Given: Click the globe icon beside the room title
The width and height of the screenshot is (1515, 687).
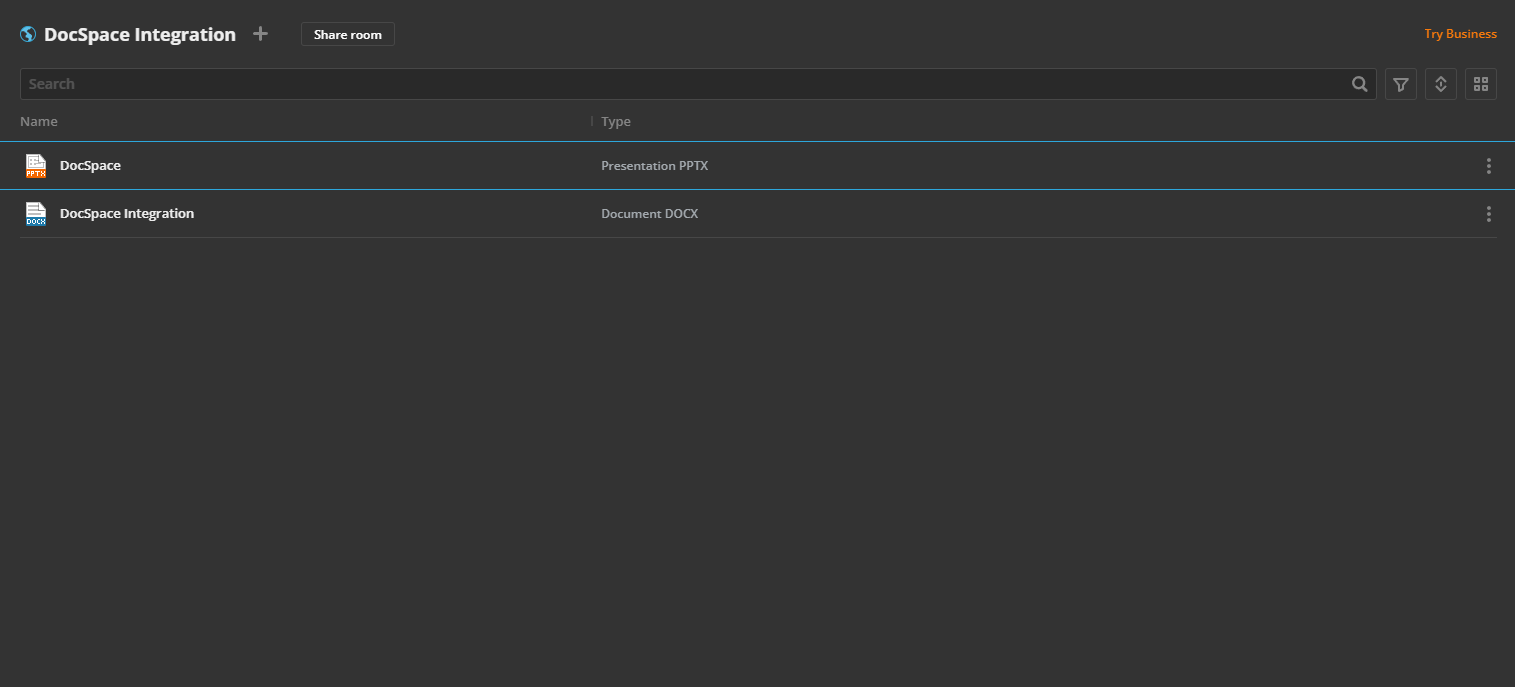Looking at the screenshot, I should pyautogui.click(x=28, y=34).
